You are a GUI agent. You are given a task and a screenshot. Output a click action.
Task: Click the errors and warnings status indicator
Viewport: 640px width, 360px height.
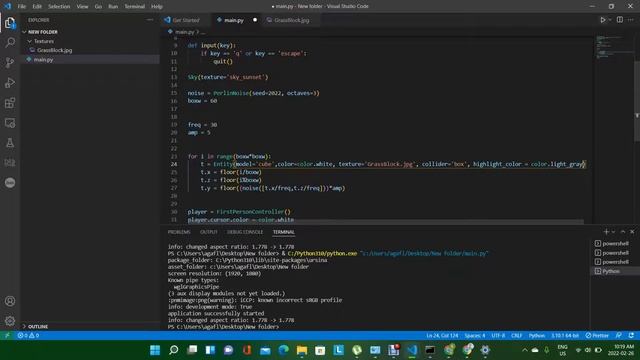(x=28, y=336)
